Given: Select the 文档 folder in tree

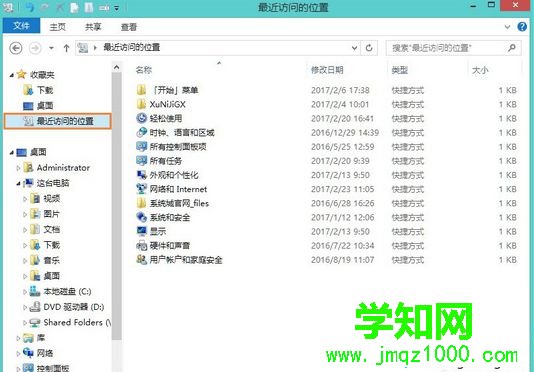Looking at the screenshot, I should click(52, 229).
